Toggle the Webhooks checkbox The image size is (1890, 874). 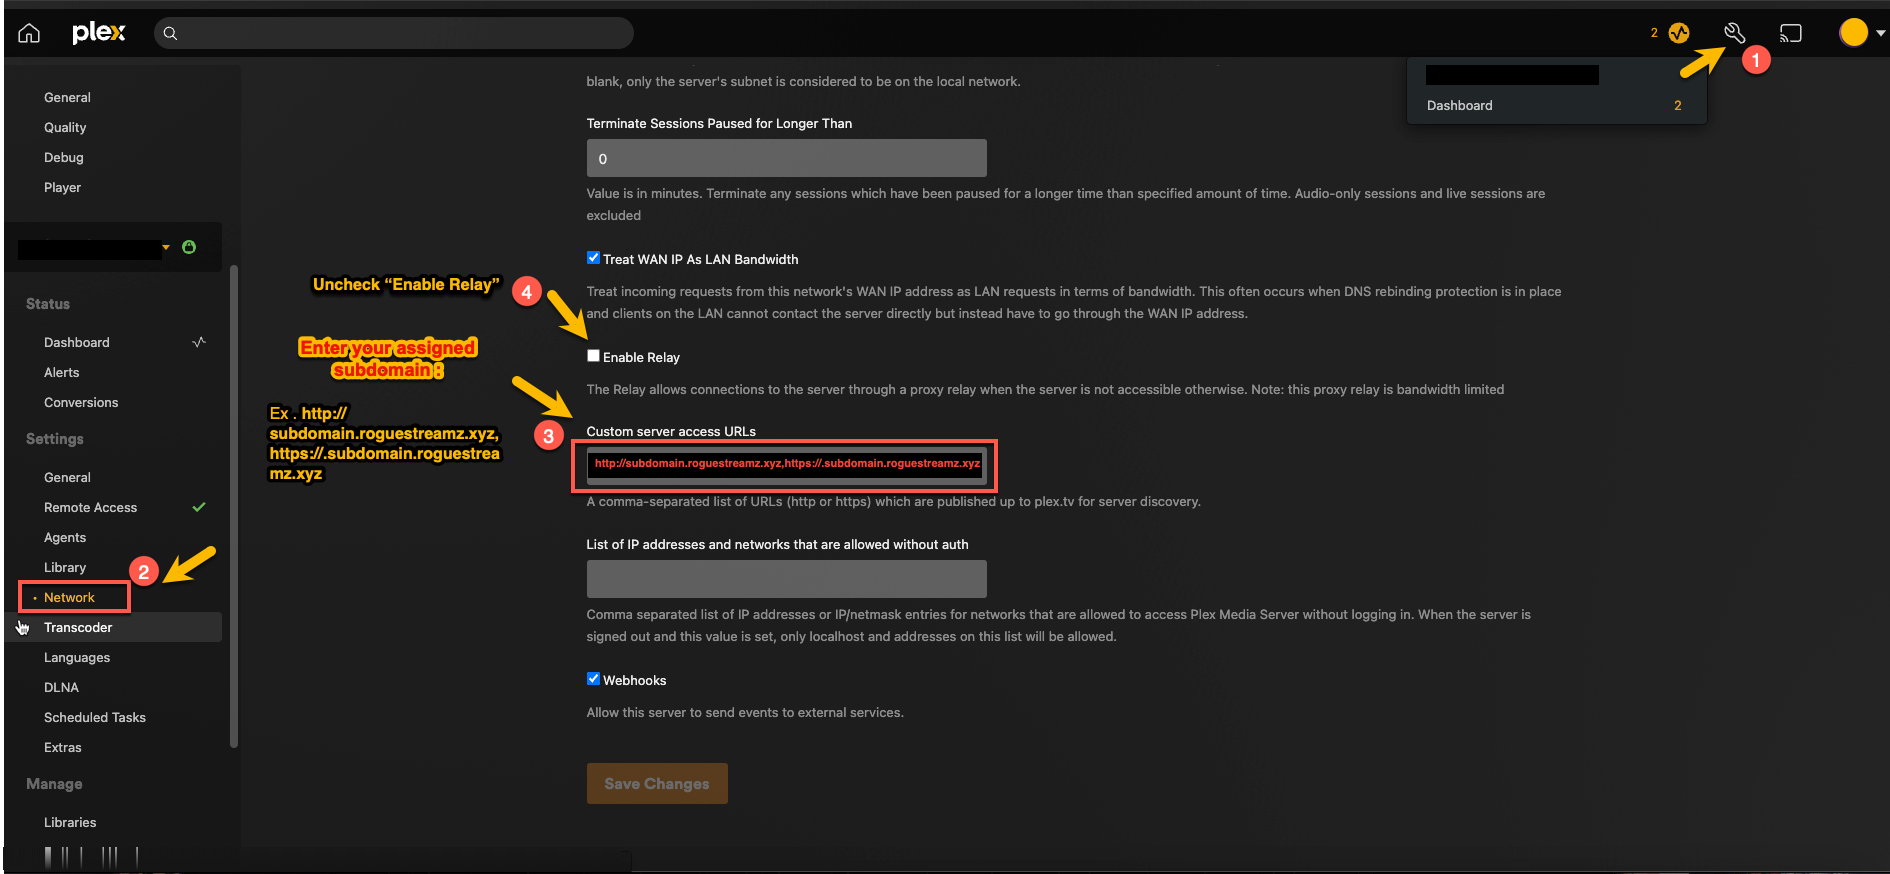tap(593, 679)
